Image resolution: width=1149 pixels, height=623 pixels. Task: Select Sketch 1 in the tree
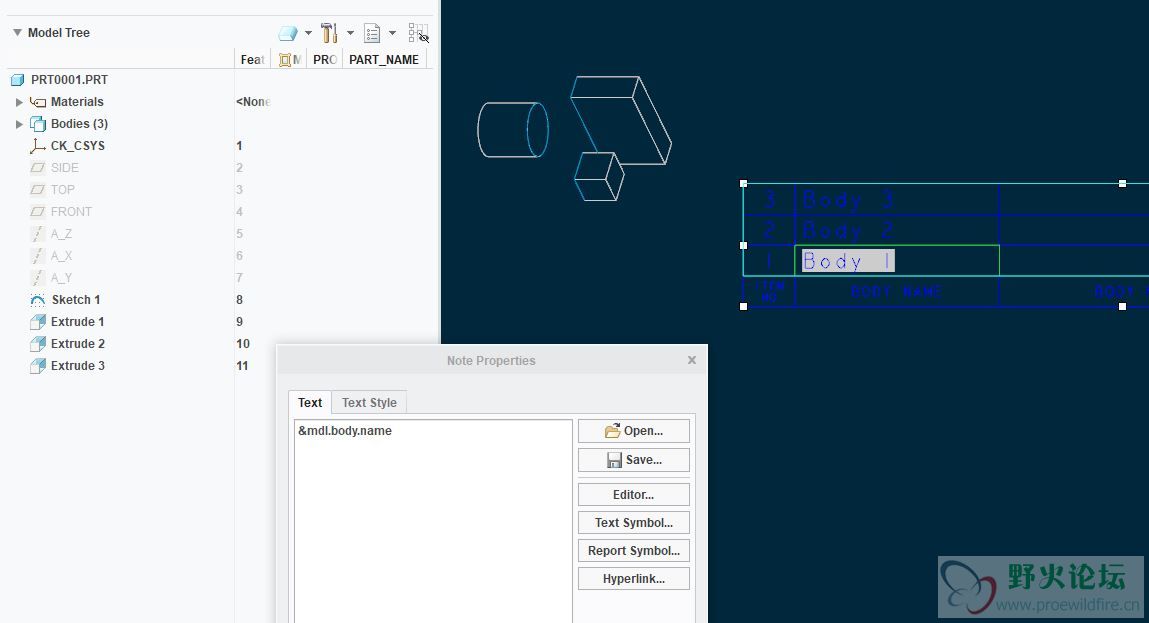tap(76, 300)
